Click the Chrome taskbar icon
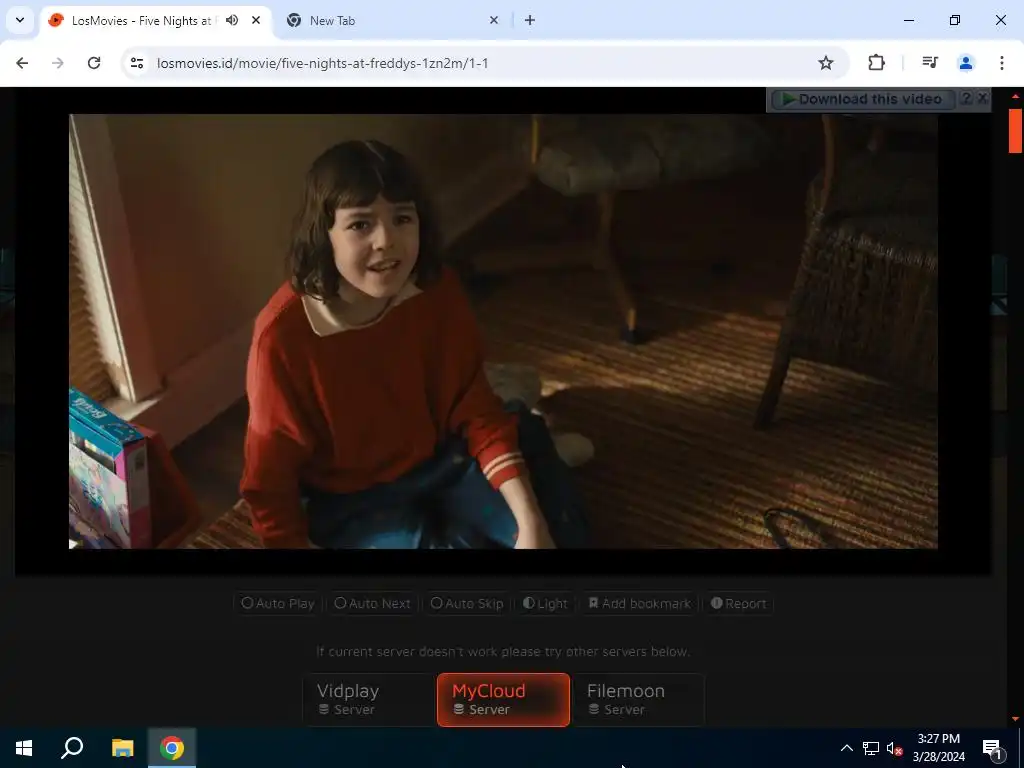This screenshot has height=768, width=1024. (172, 748)
